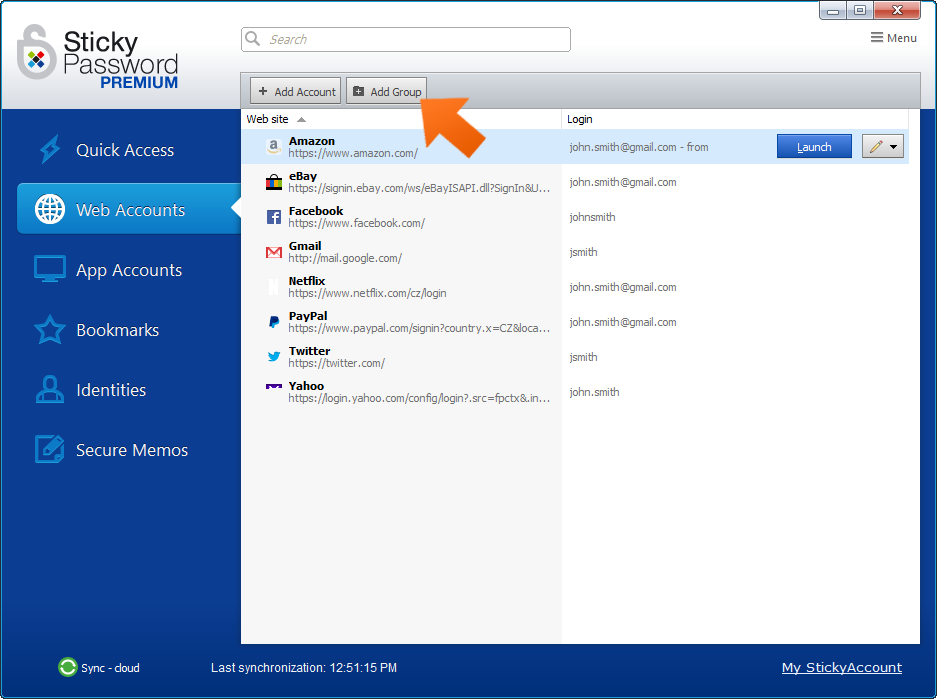
Task: Click the Web Accounts globe icon
Action: [x=50, y=209]
